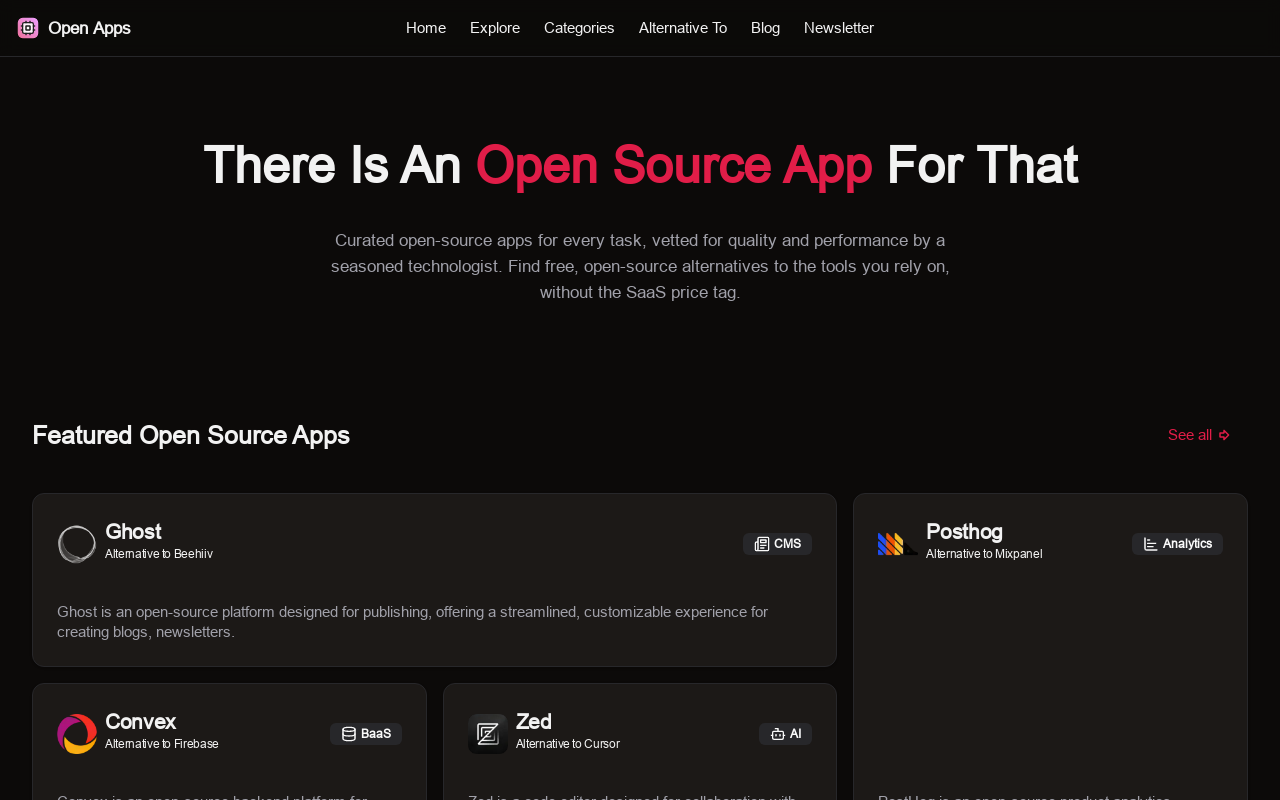The width and height of the screenshot is (1280, 800).
Task: Open the Posthog app title
Action: pos(964,532)
